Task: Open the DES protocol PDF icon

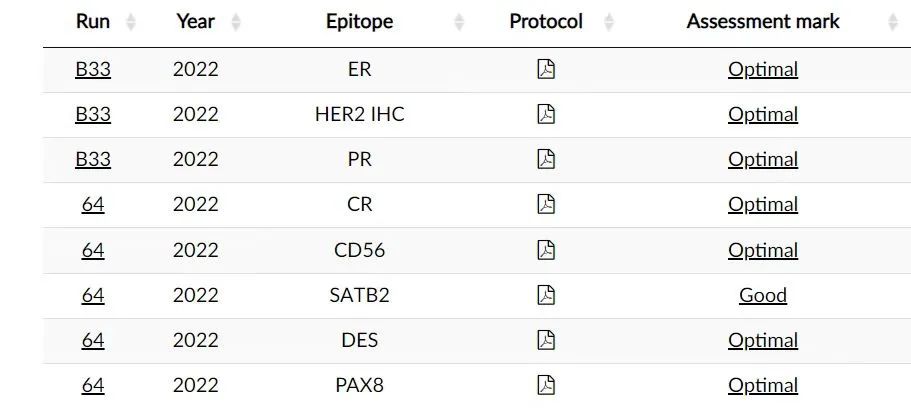Action: point(546,340)
